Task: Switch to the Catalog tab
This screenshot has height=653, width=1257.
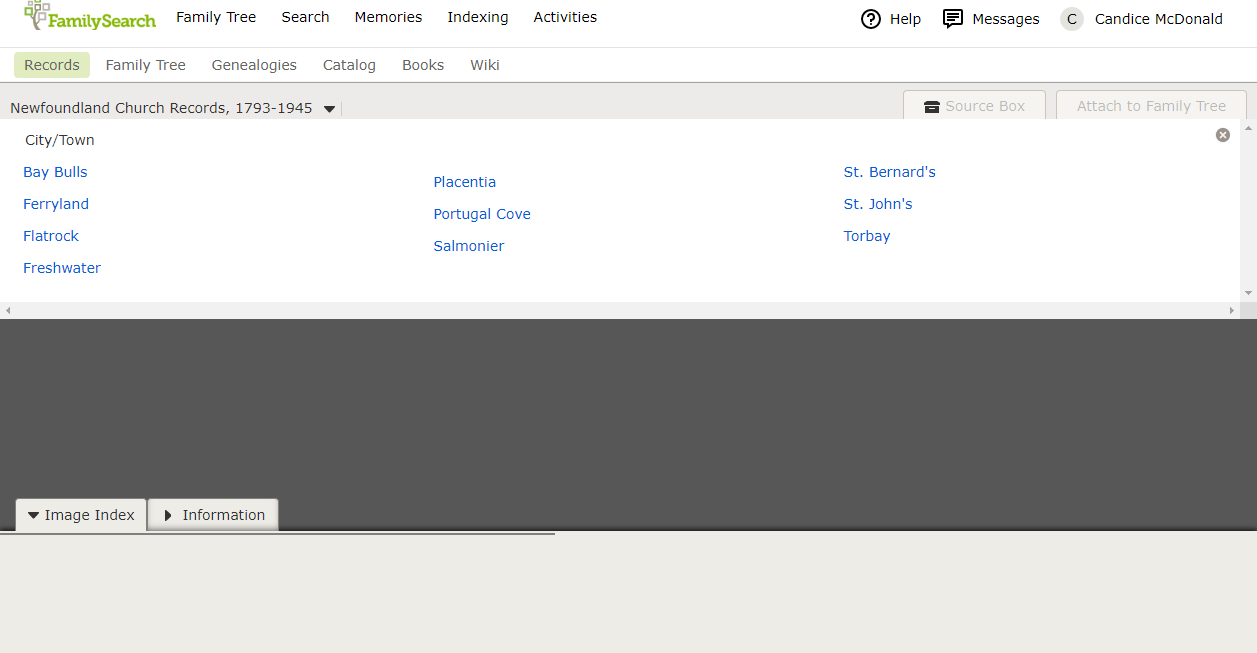Action: tap(349, 65)
